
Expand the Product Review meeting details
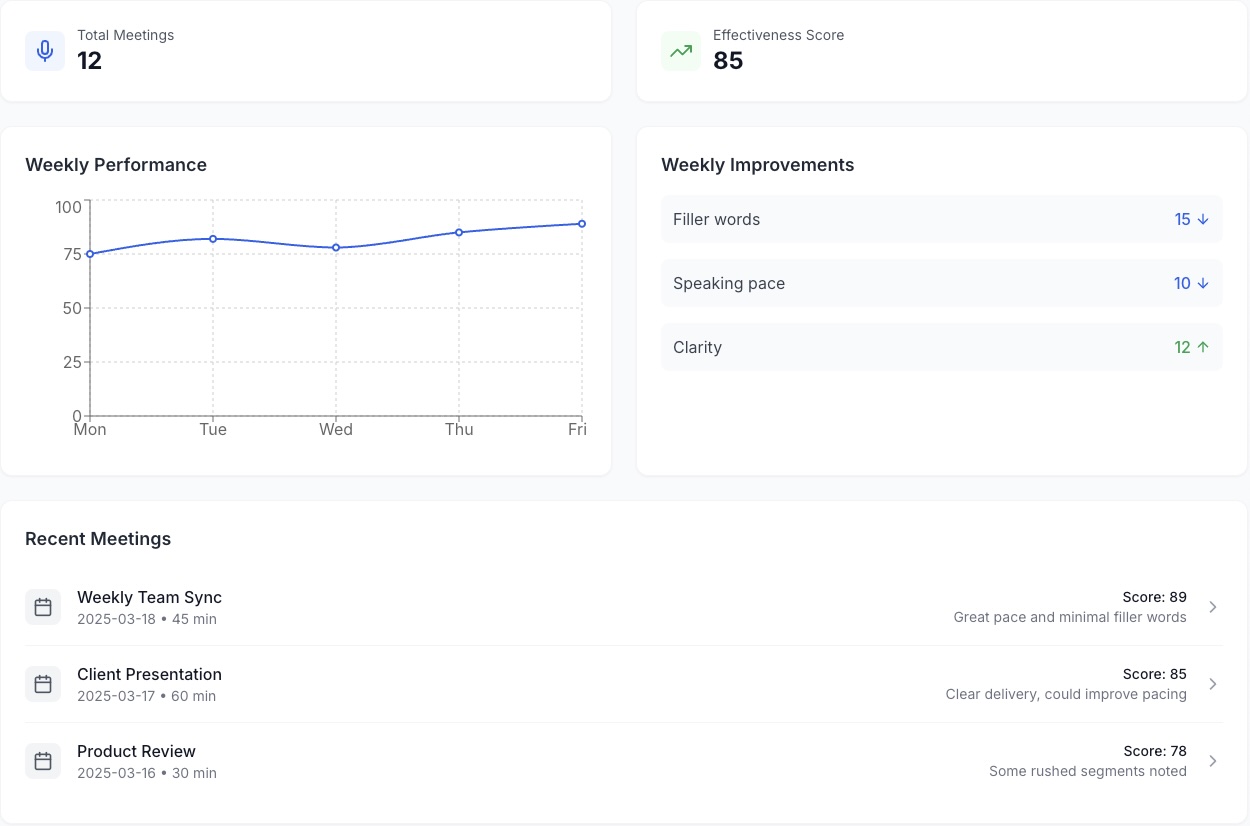(1213, 761)
